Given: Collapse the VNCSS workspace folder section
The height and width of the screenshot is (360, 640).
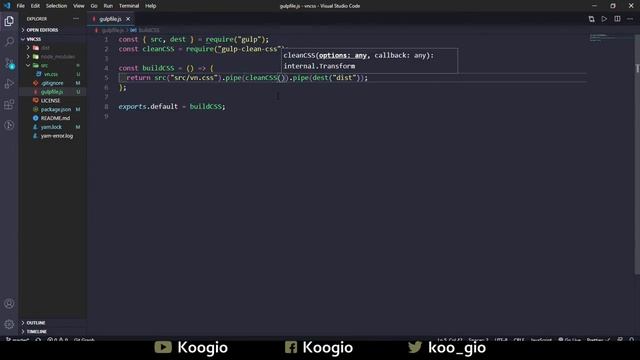Looking at the screenshot, I should click(34, 39).
